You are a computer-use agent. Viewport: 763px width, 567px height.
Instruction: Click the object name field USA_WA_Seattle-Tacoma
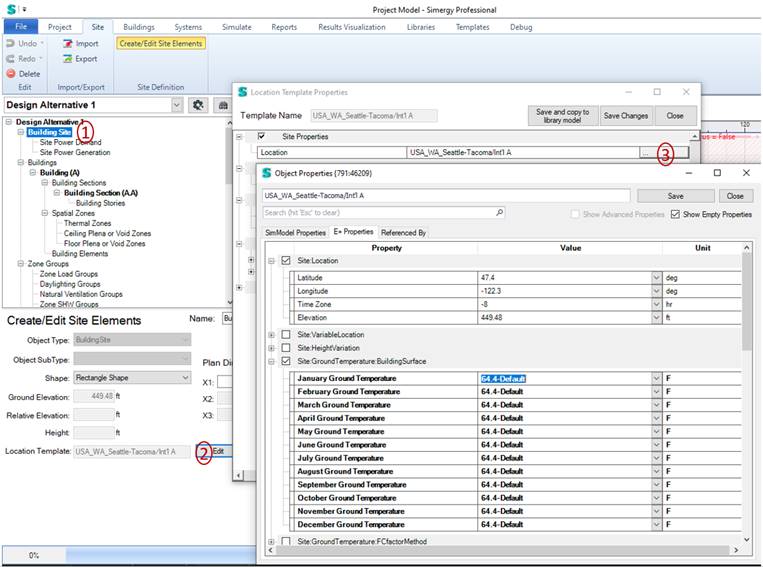(446, 196)
